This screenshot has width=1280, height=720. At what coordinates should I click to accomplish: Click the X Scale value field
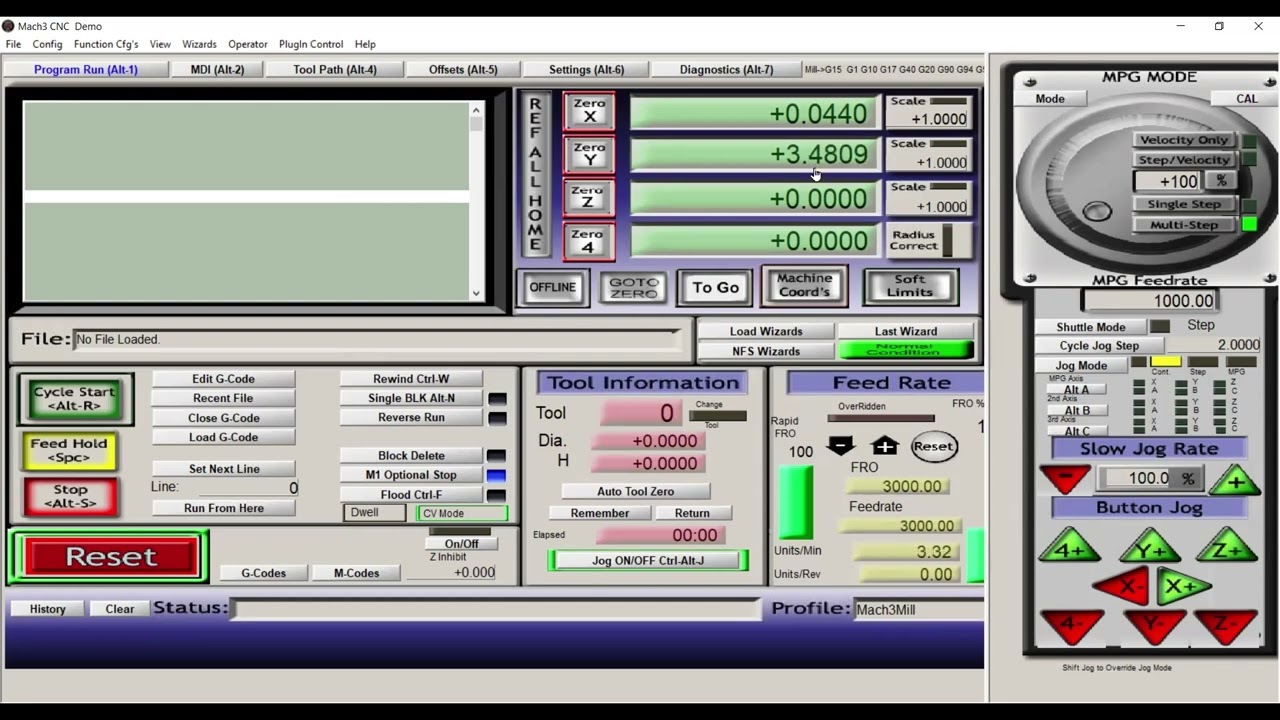tap(927, 119)
